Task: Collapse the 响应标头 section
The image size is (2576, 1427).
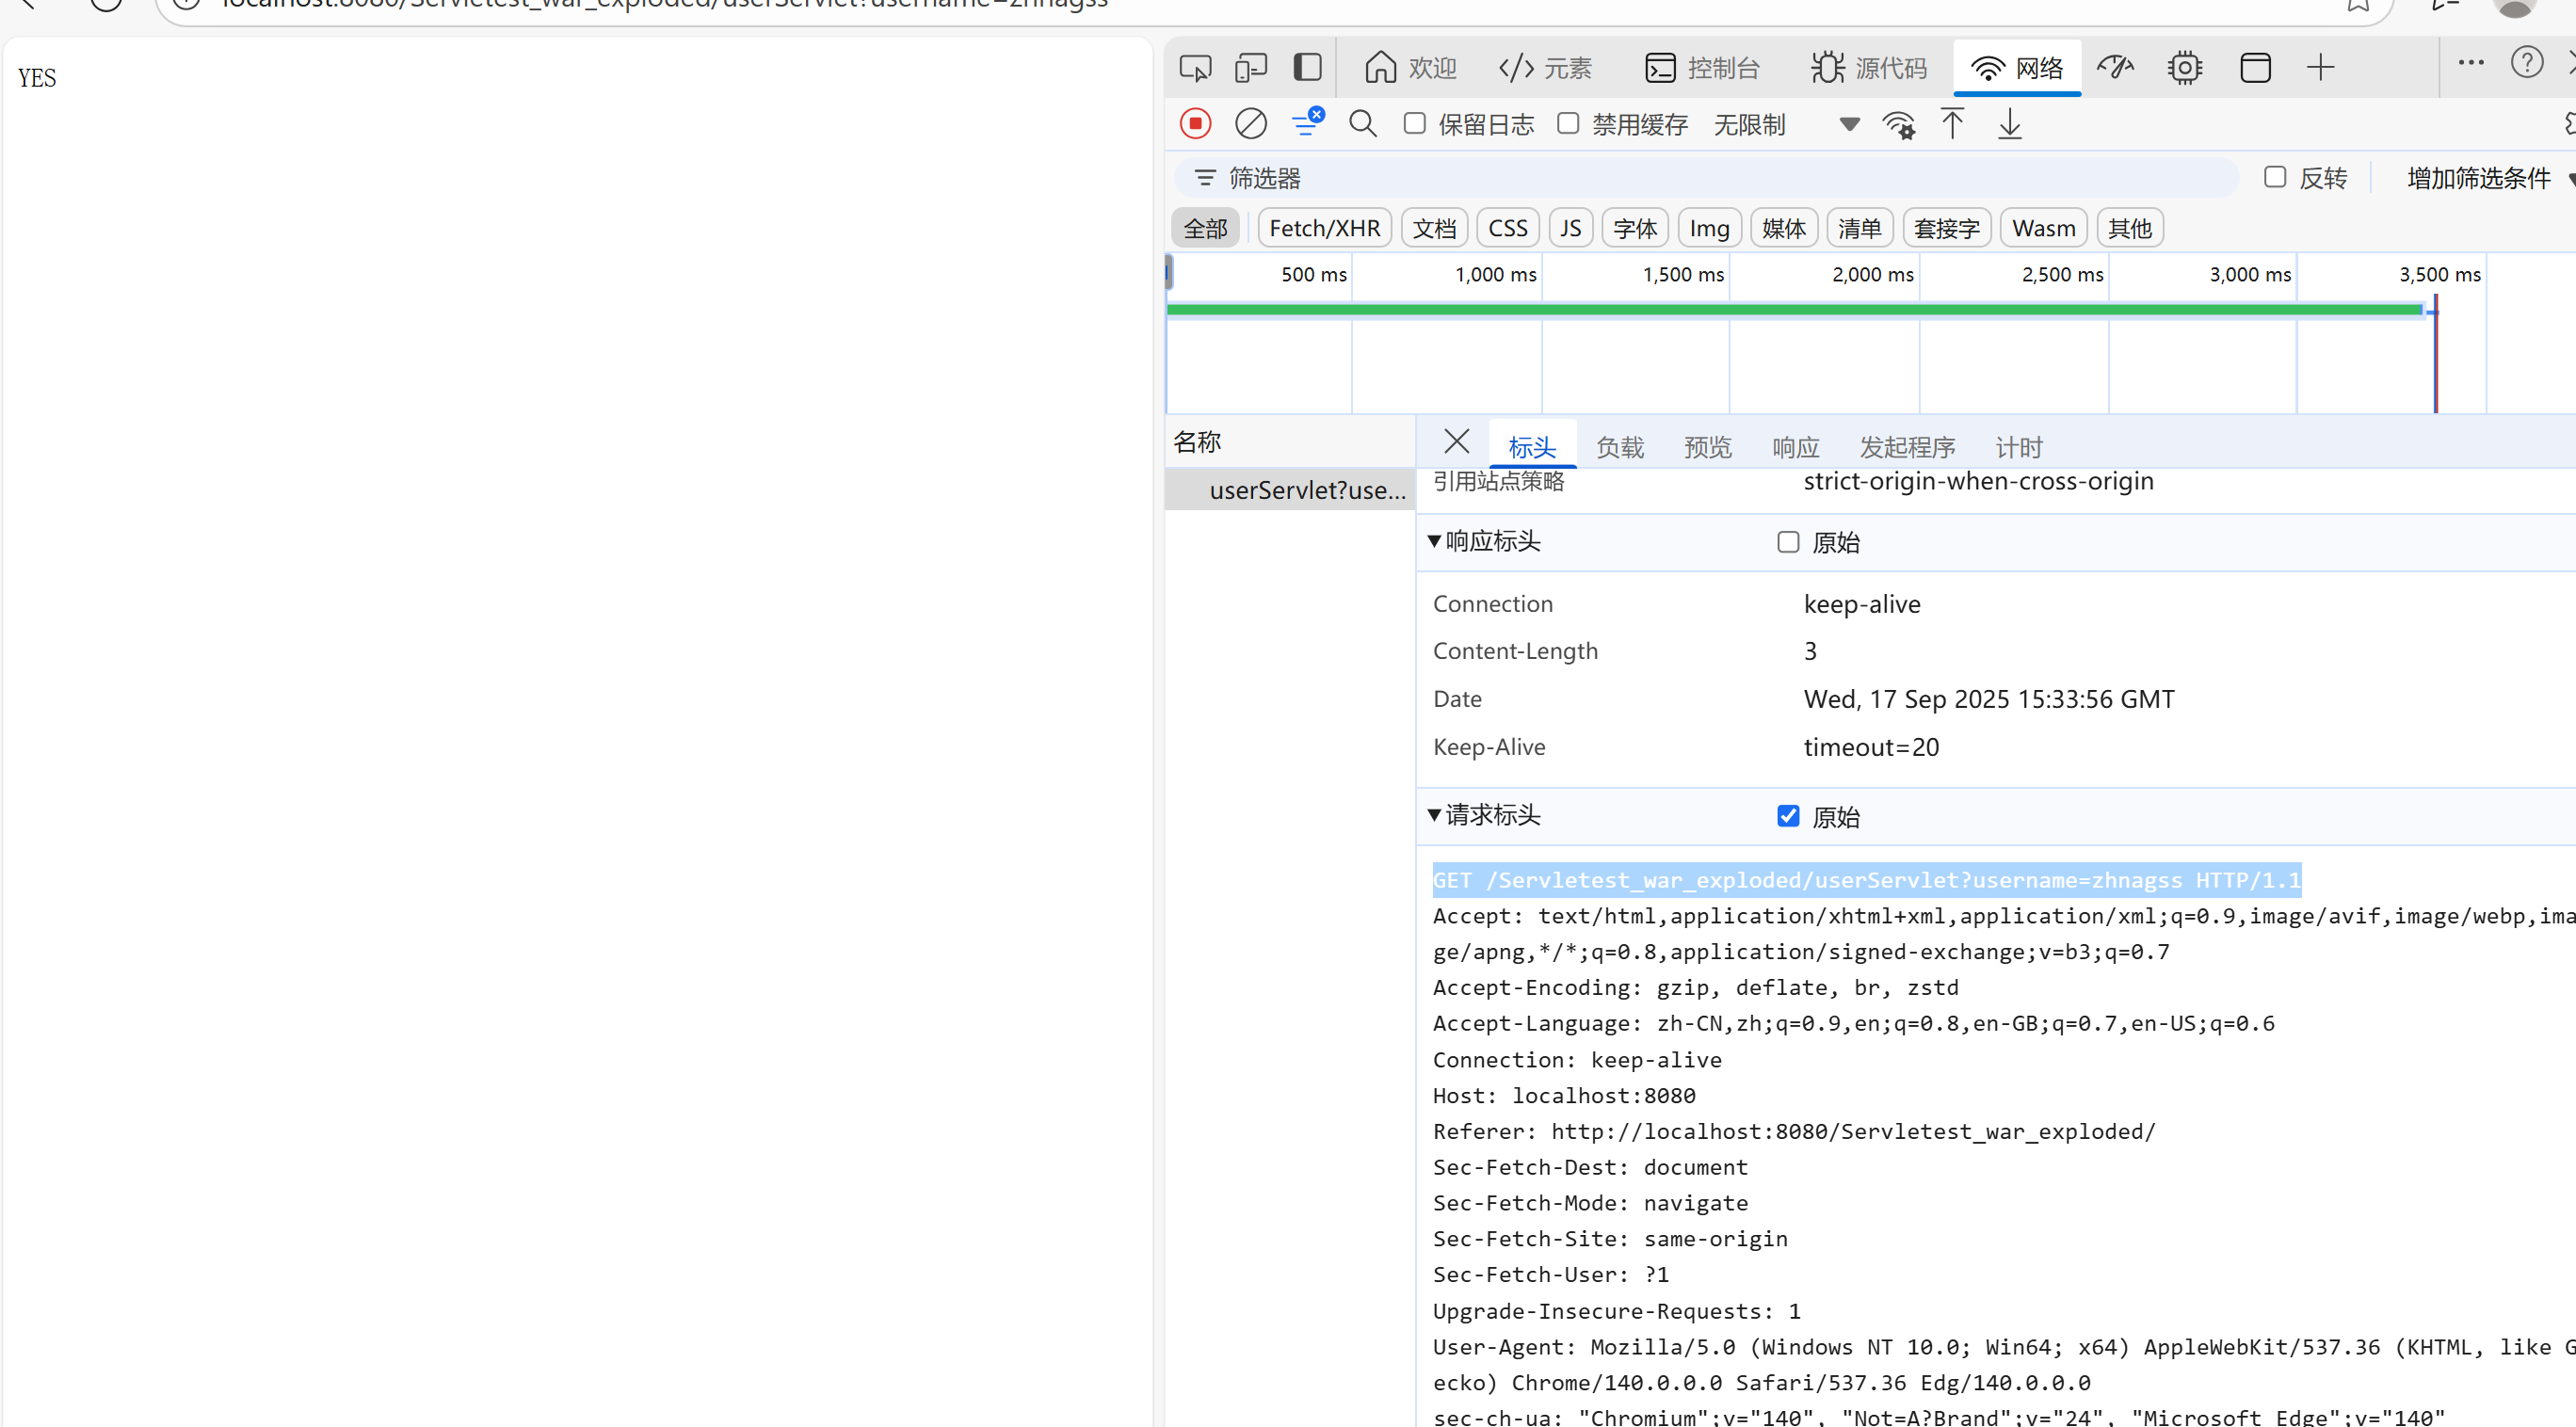Action: coord(1484,541)
